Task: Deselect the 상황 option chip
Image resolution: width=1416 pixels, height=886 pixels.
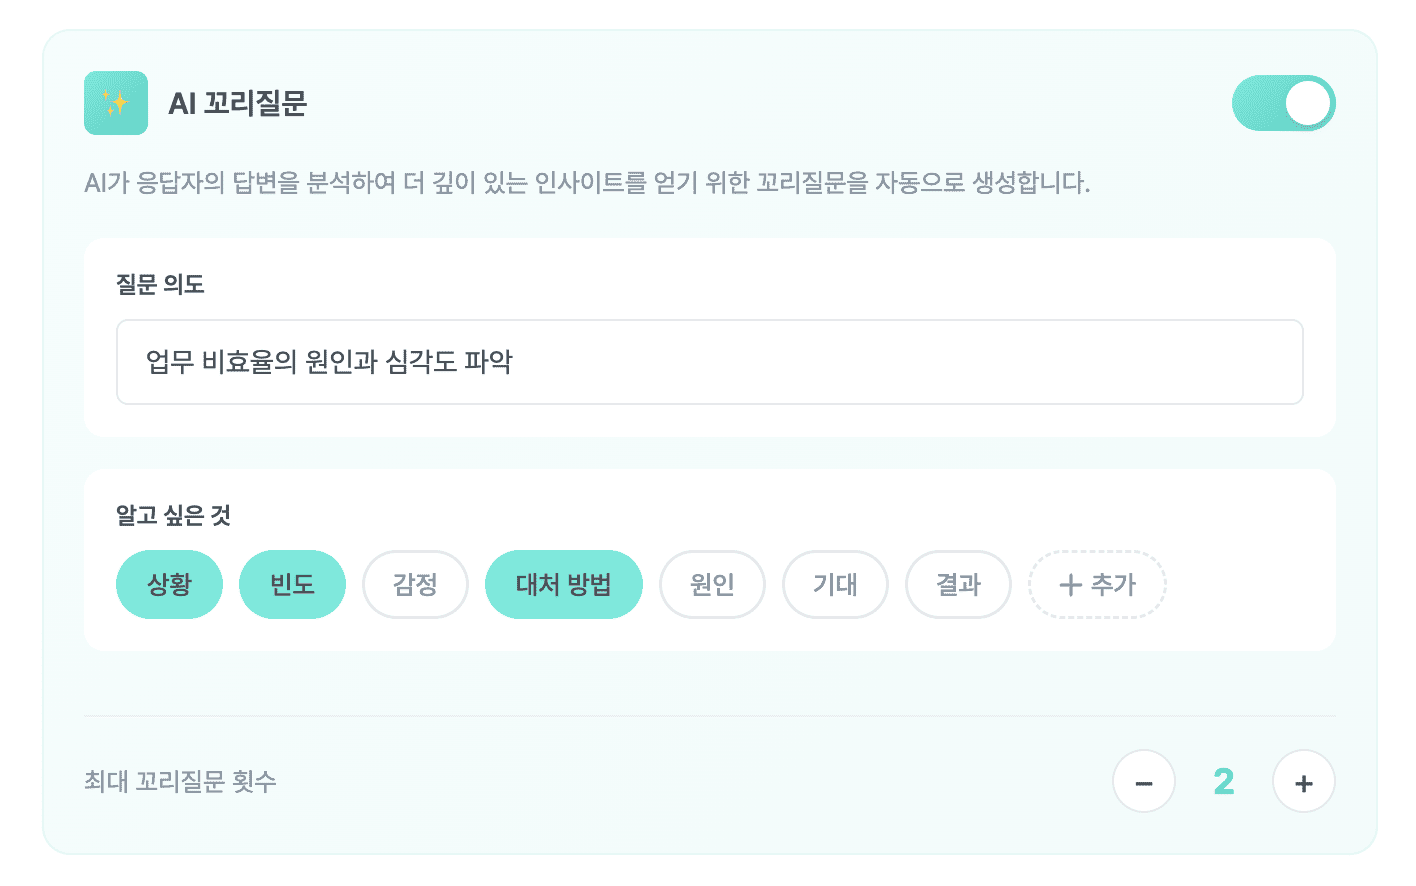Action: [169, 585]
